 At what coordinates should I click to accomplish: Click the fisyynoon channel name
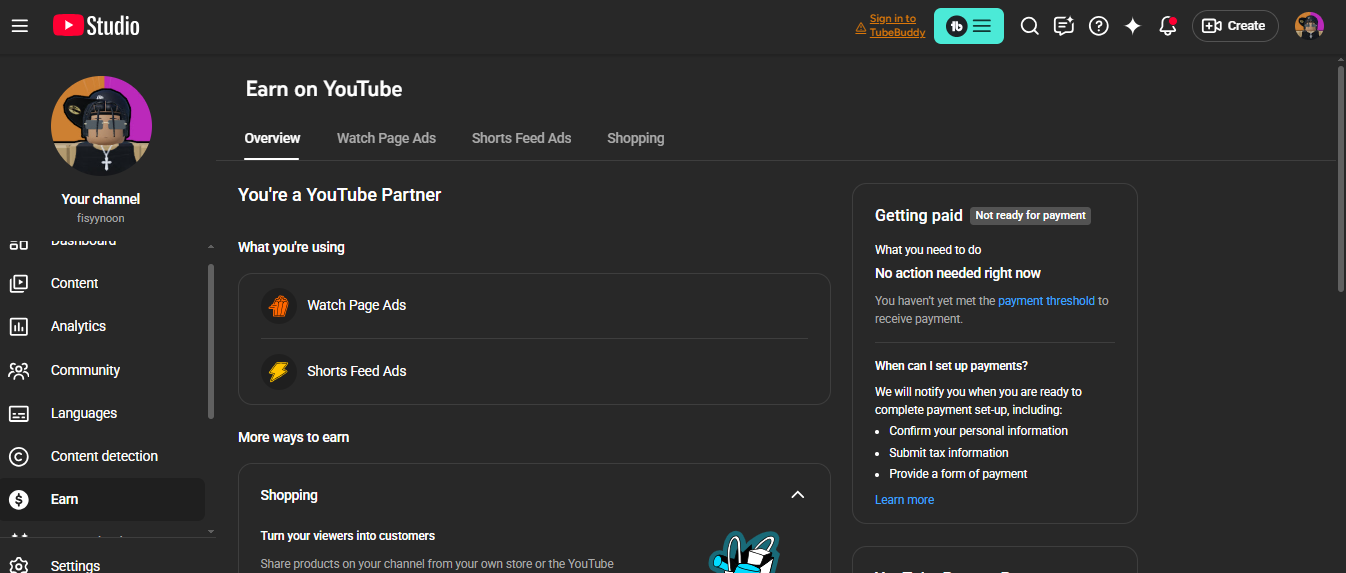pyautogui.click(x=101, y=218)
